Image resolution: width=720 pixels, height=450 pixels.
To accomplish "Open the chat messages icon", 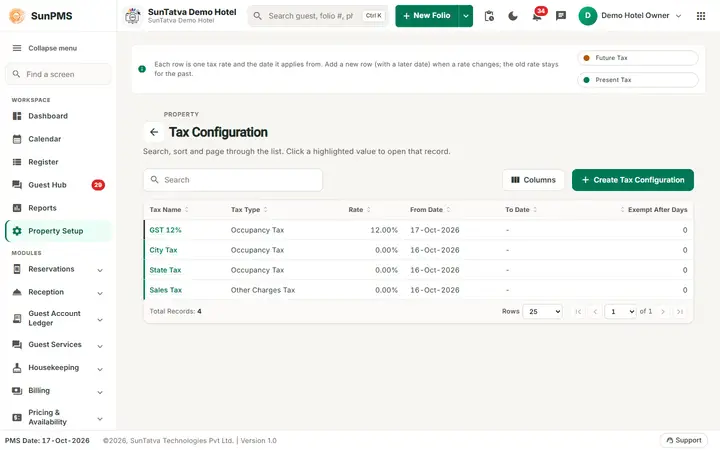I will click(561, 16).
